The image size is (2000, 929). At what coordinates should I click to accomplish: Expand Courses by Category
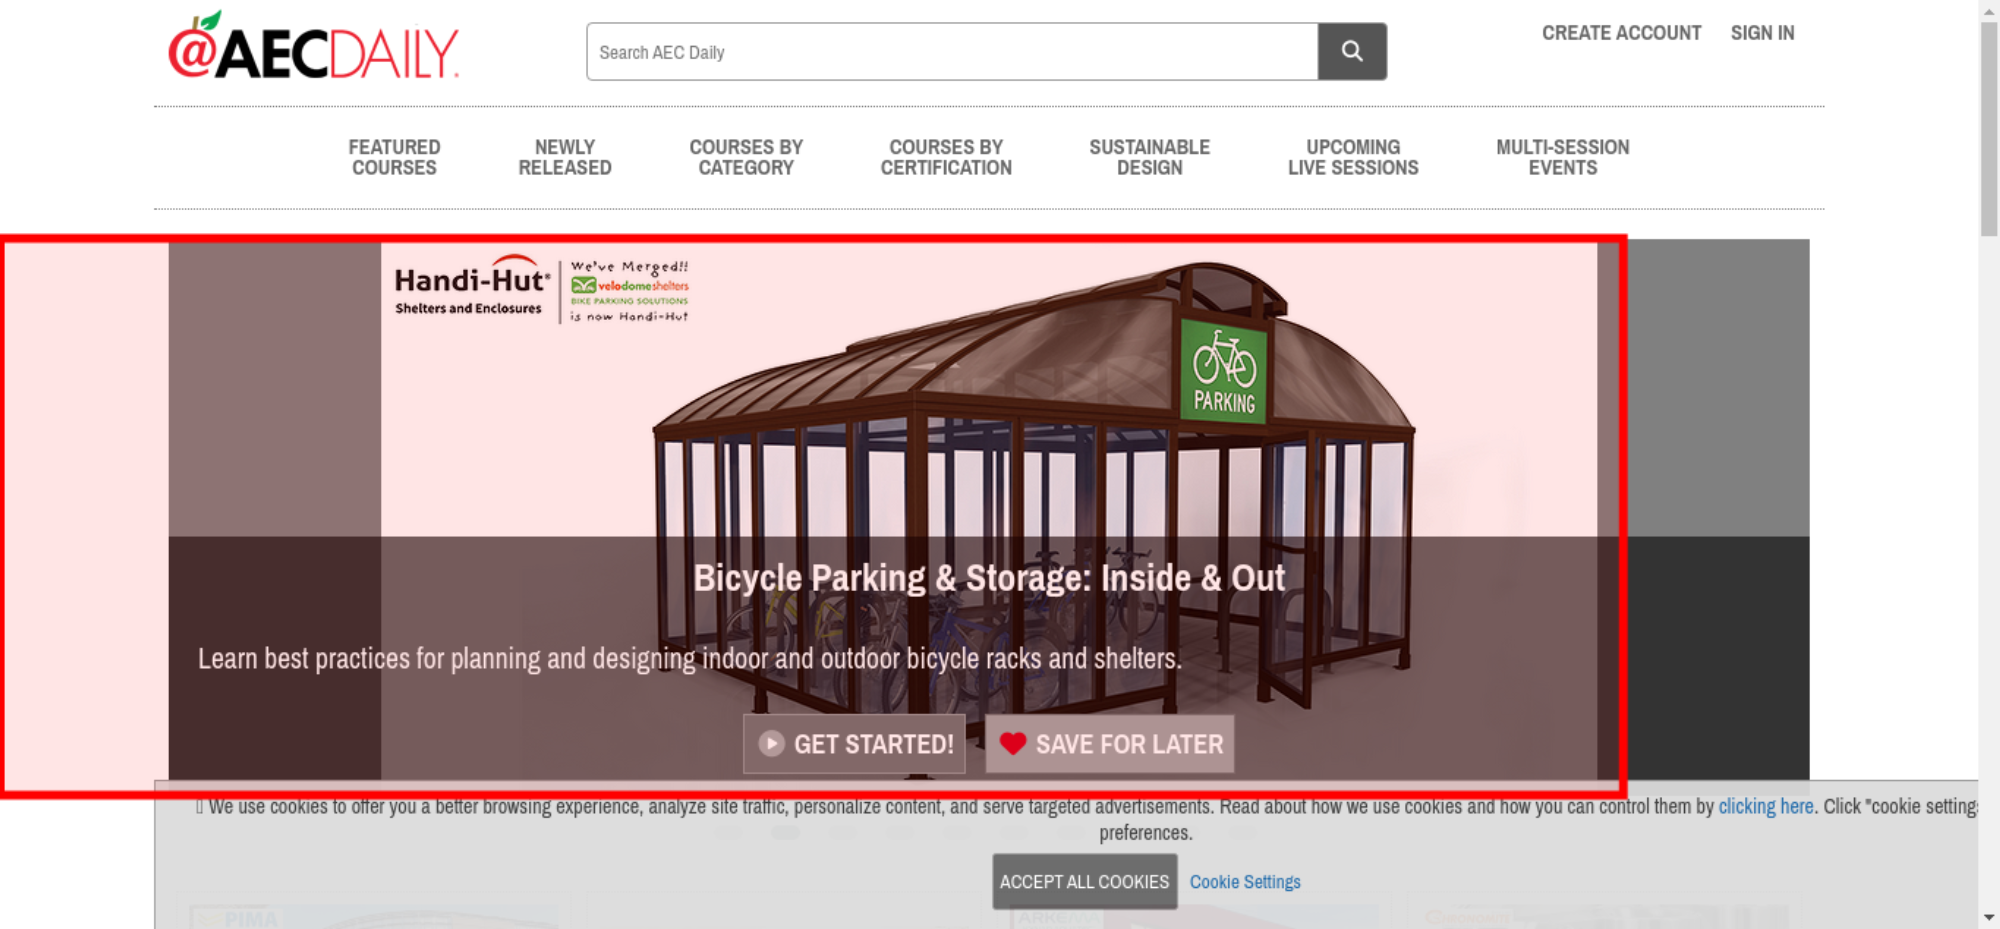746,157
